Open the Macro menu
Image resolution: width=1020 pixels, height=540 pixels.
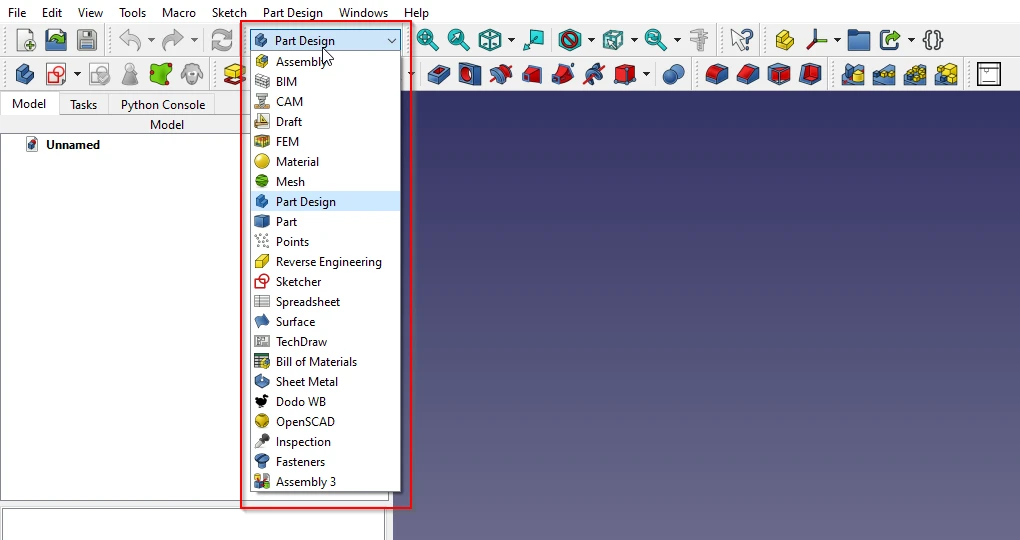[x=178, y=12]
